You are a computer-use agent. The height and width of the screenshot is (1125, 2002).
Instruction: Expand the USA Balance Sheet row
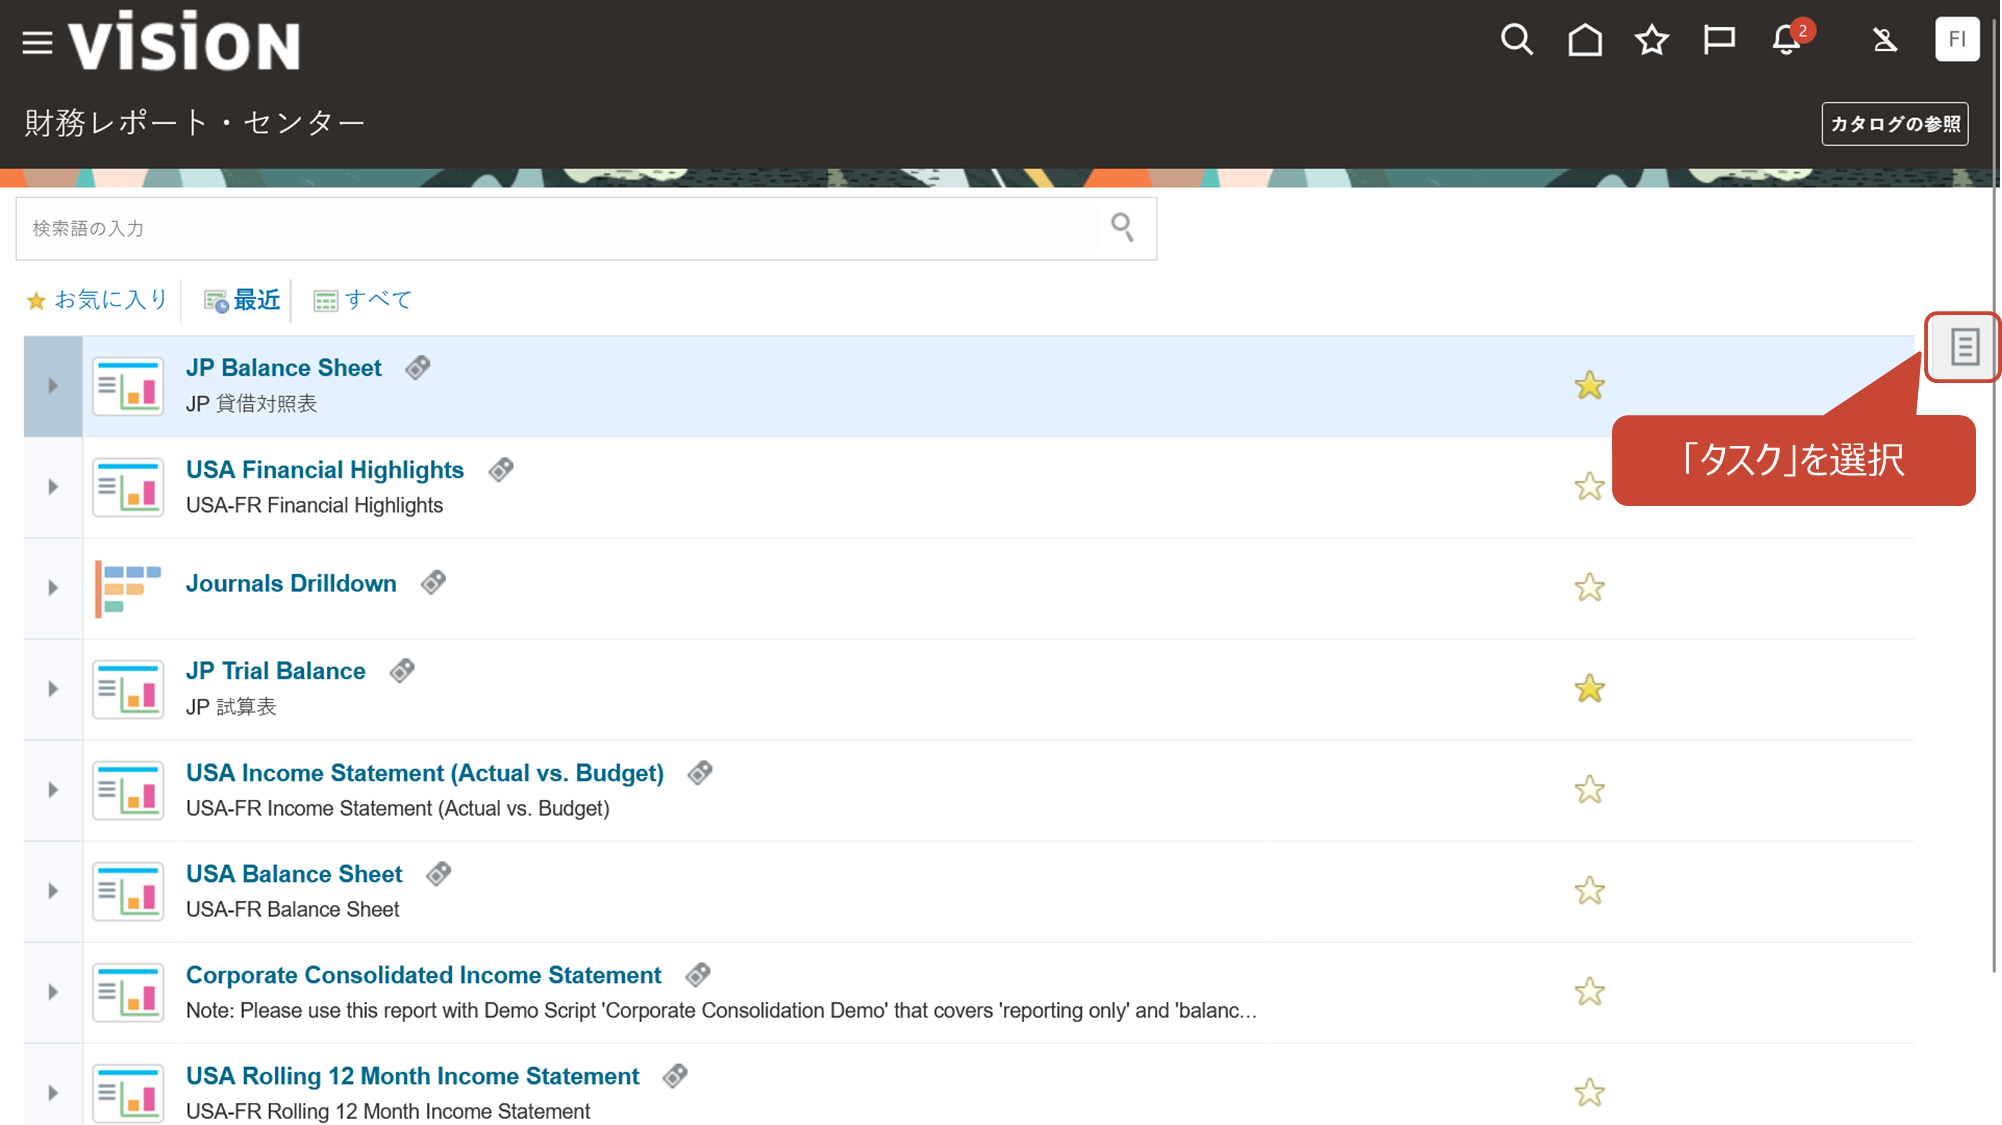(53, 891)
